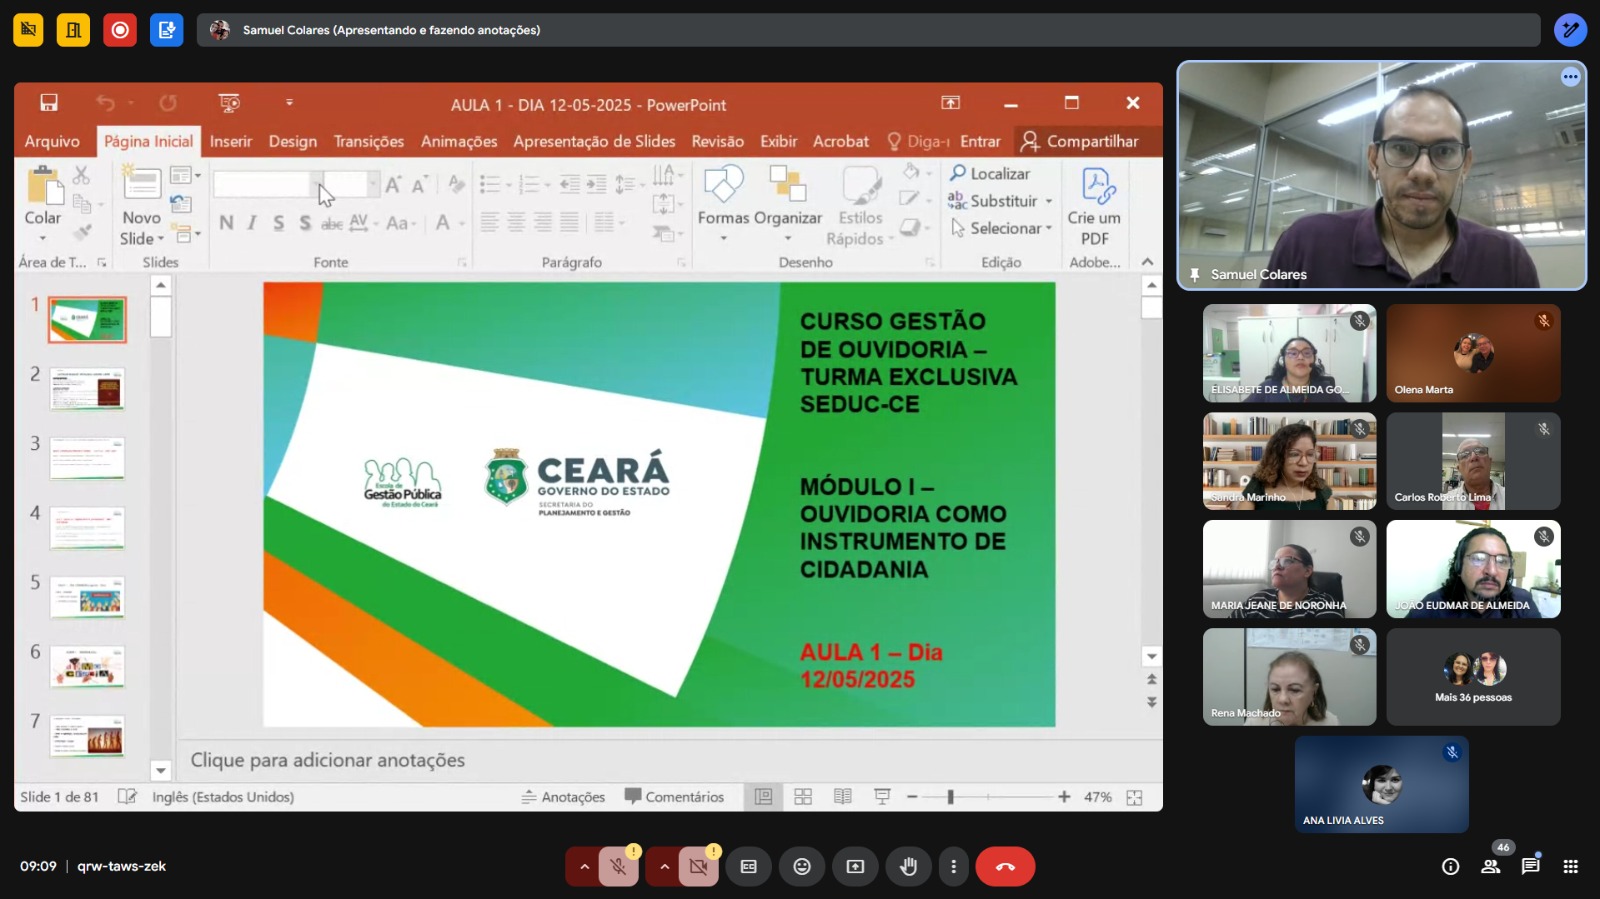Click the present screen button

coord(855,867)
